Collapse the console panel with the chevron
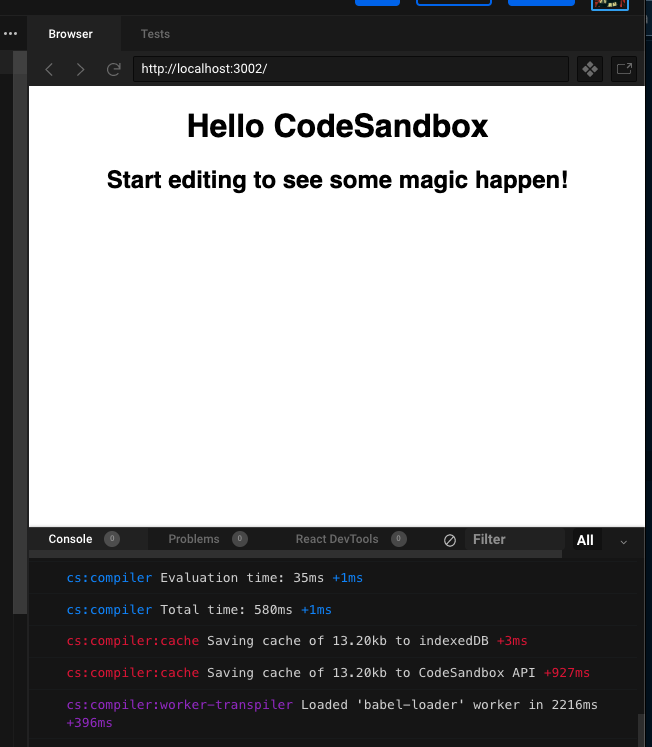 pos(623,542)
